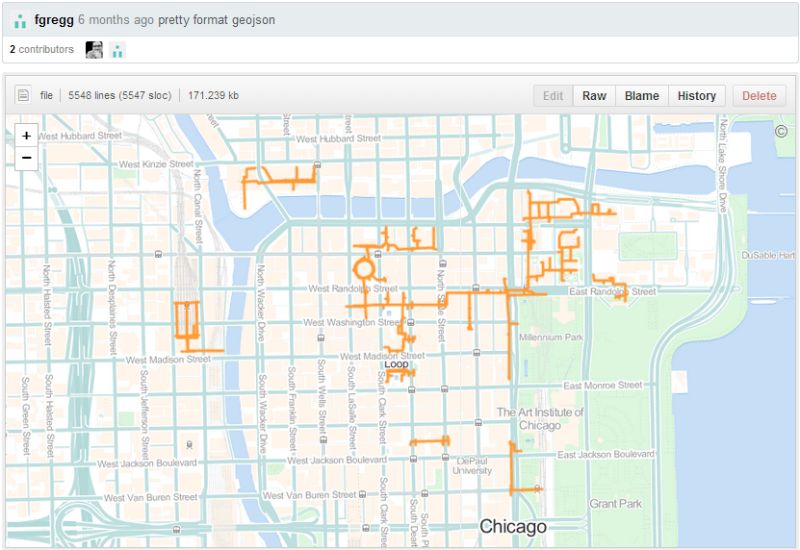The image size is (800, 550).
Task: Click the 'West Van Buren Street' left label
Action: pyautogui.click(x=151, y=497)
